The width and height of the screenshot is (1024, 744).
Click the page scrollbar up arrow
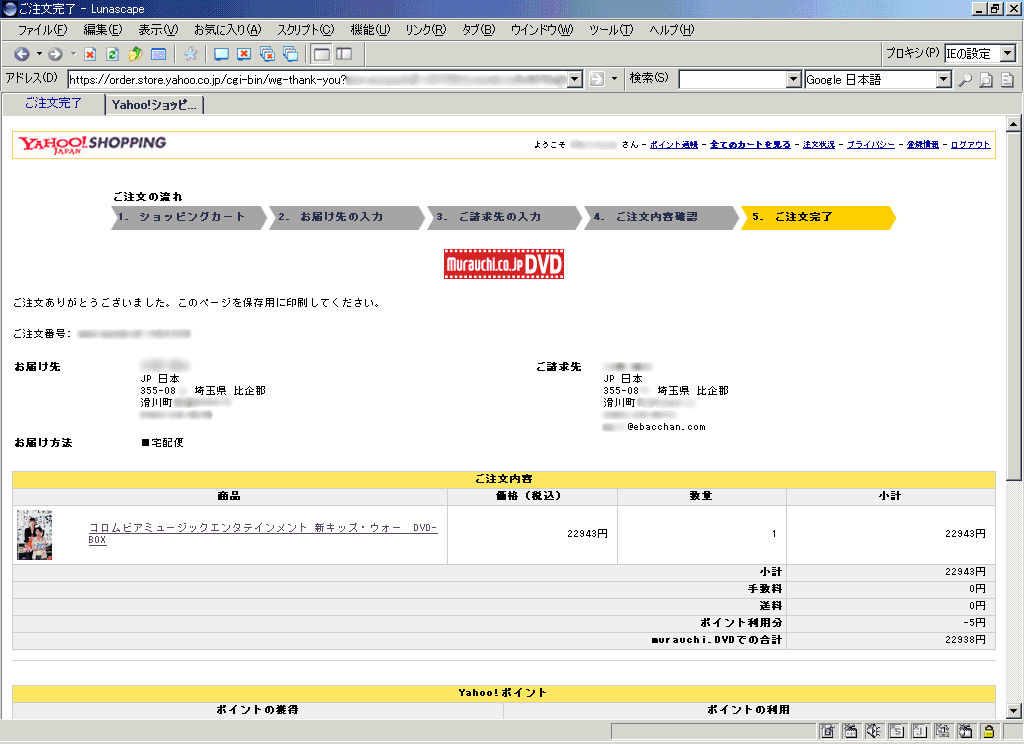tap(1013, 123)
